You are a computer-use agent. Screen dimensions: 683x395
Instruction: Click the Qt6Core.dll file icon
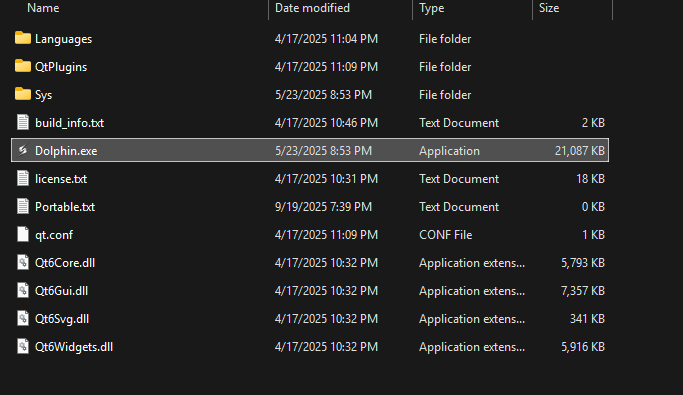23,262
